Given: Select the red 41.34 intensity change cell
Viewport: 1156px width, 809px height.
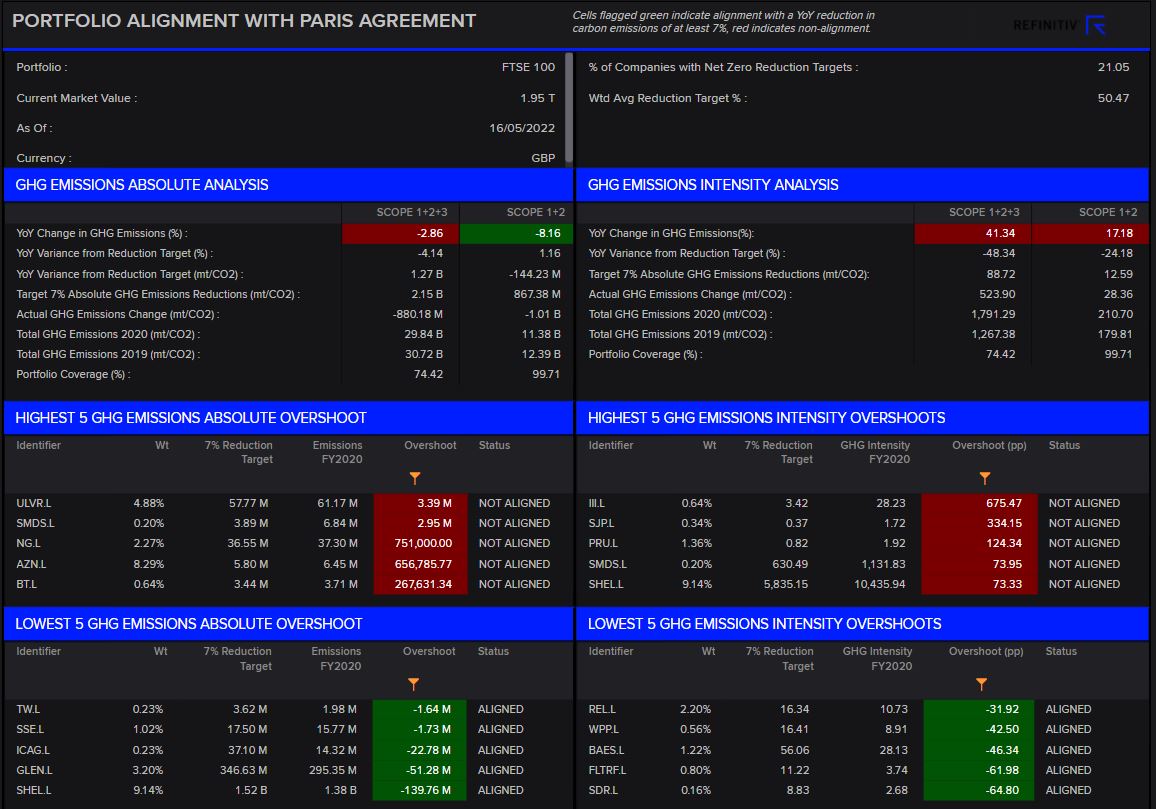Looking at the screenshot, I should tap(972, 233).
